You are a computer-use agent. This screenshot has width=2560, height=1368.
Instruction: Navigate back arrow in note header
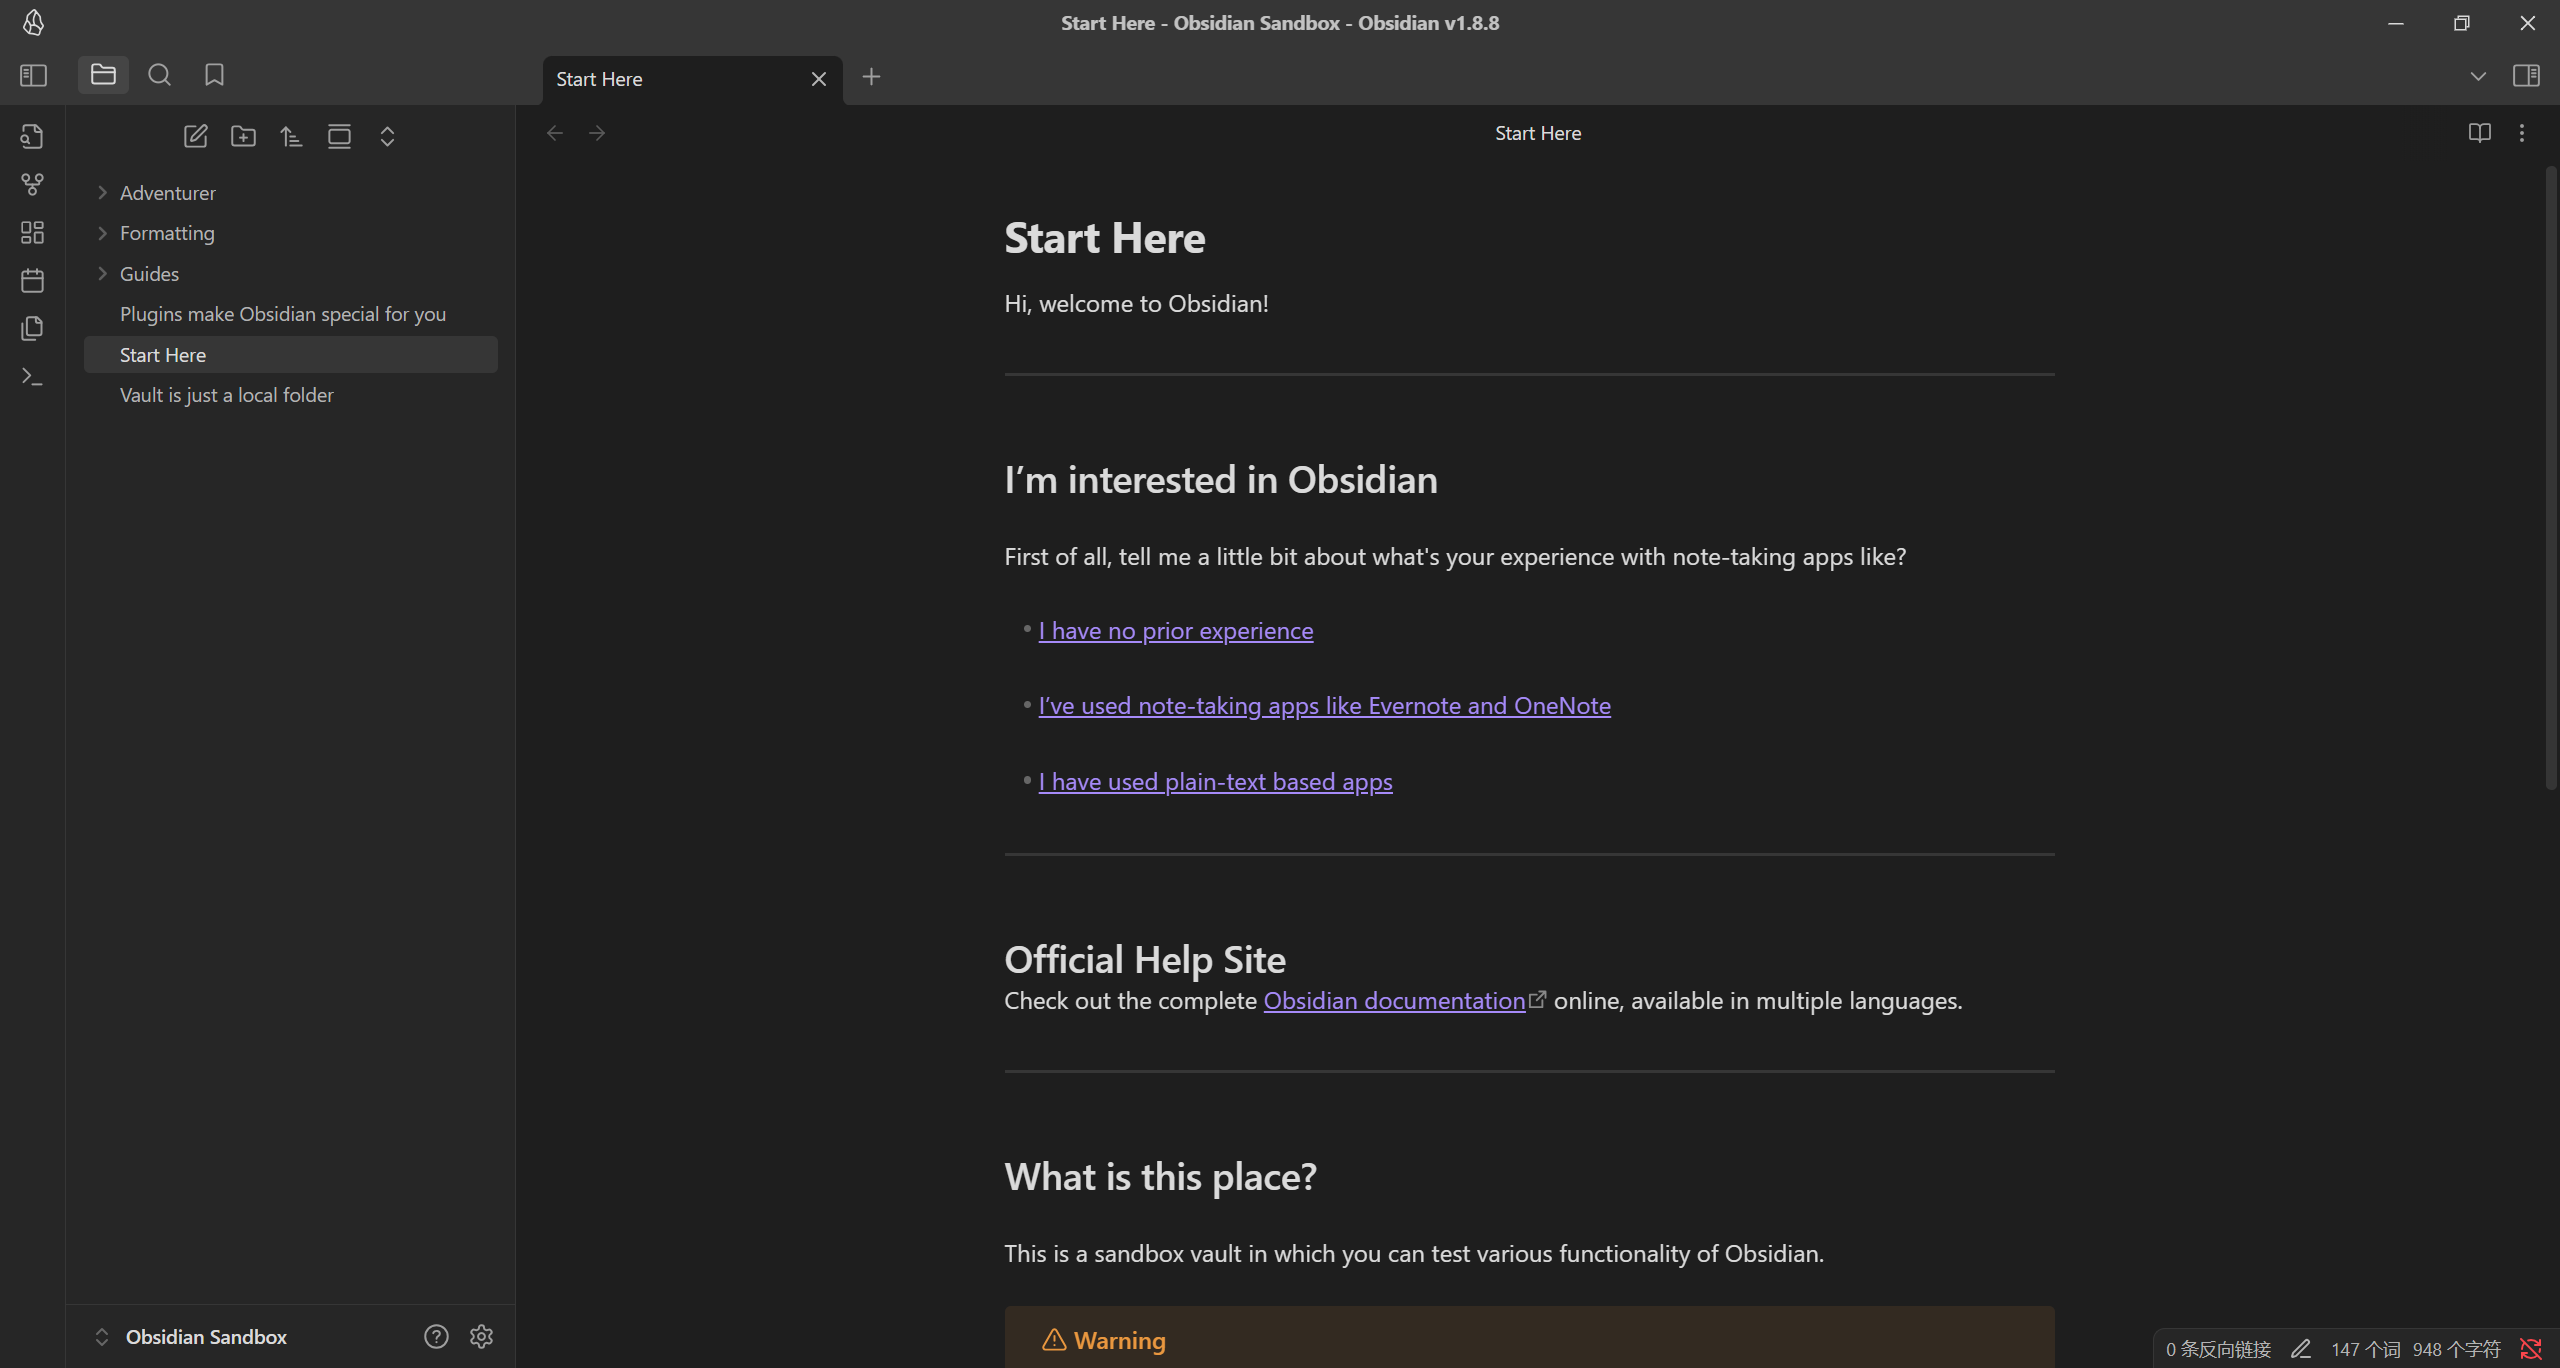click(555, 133)
